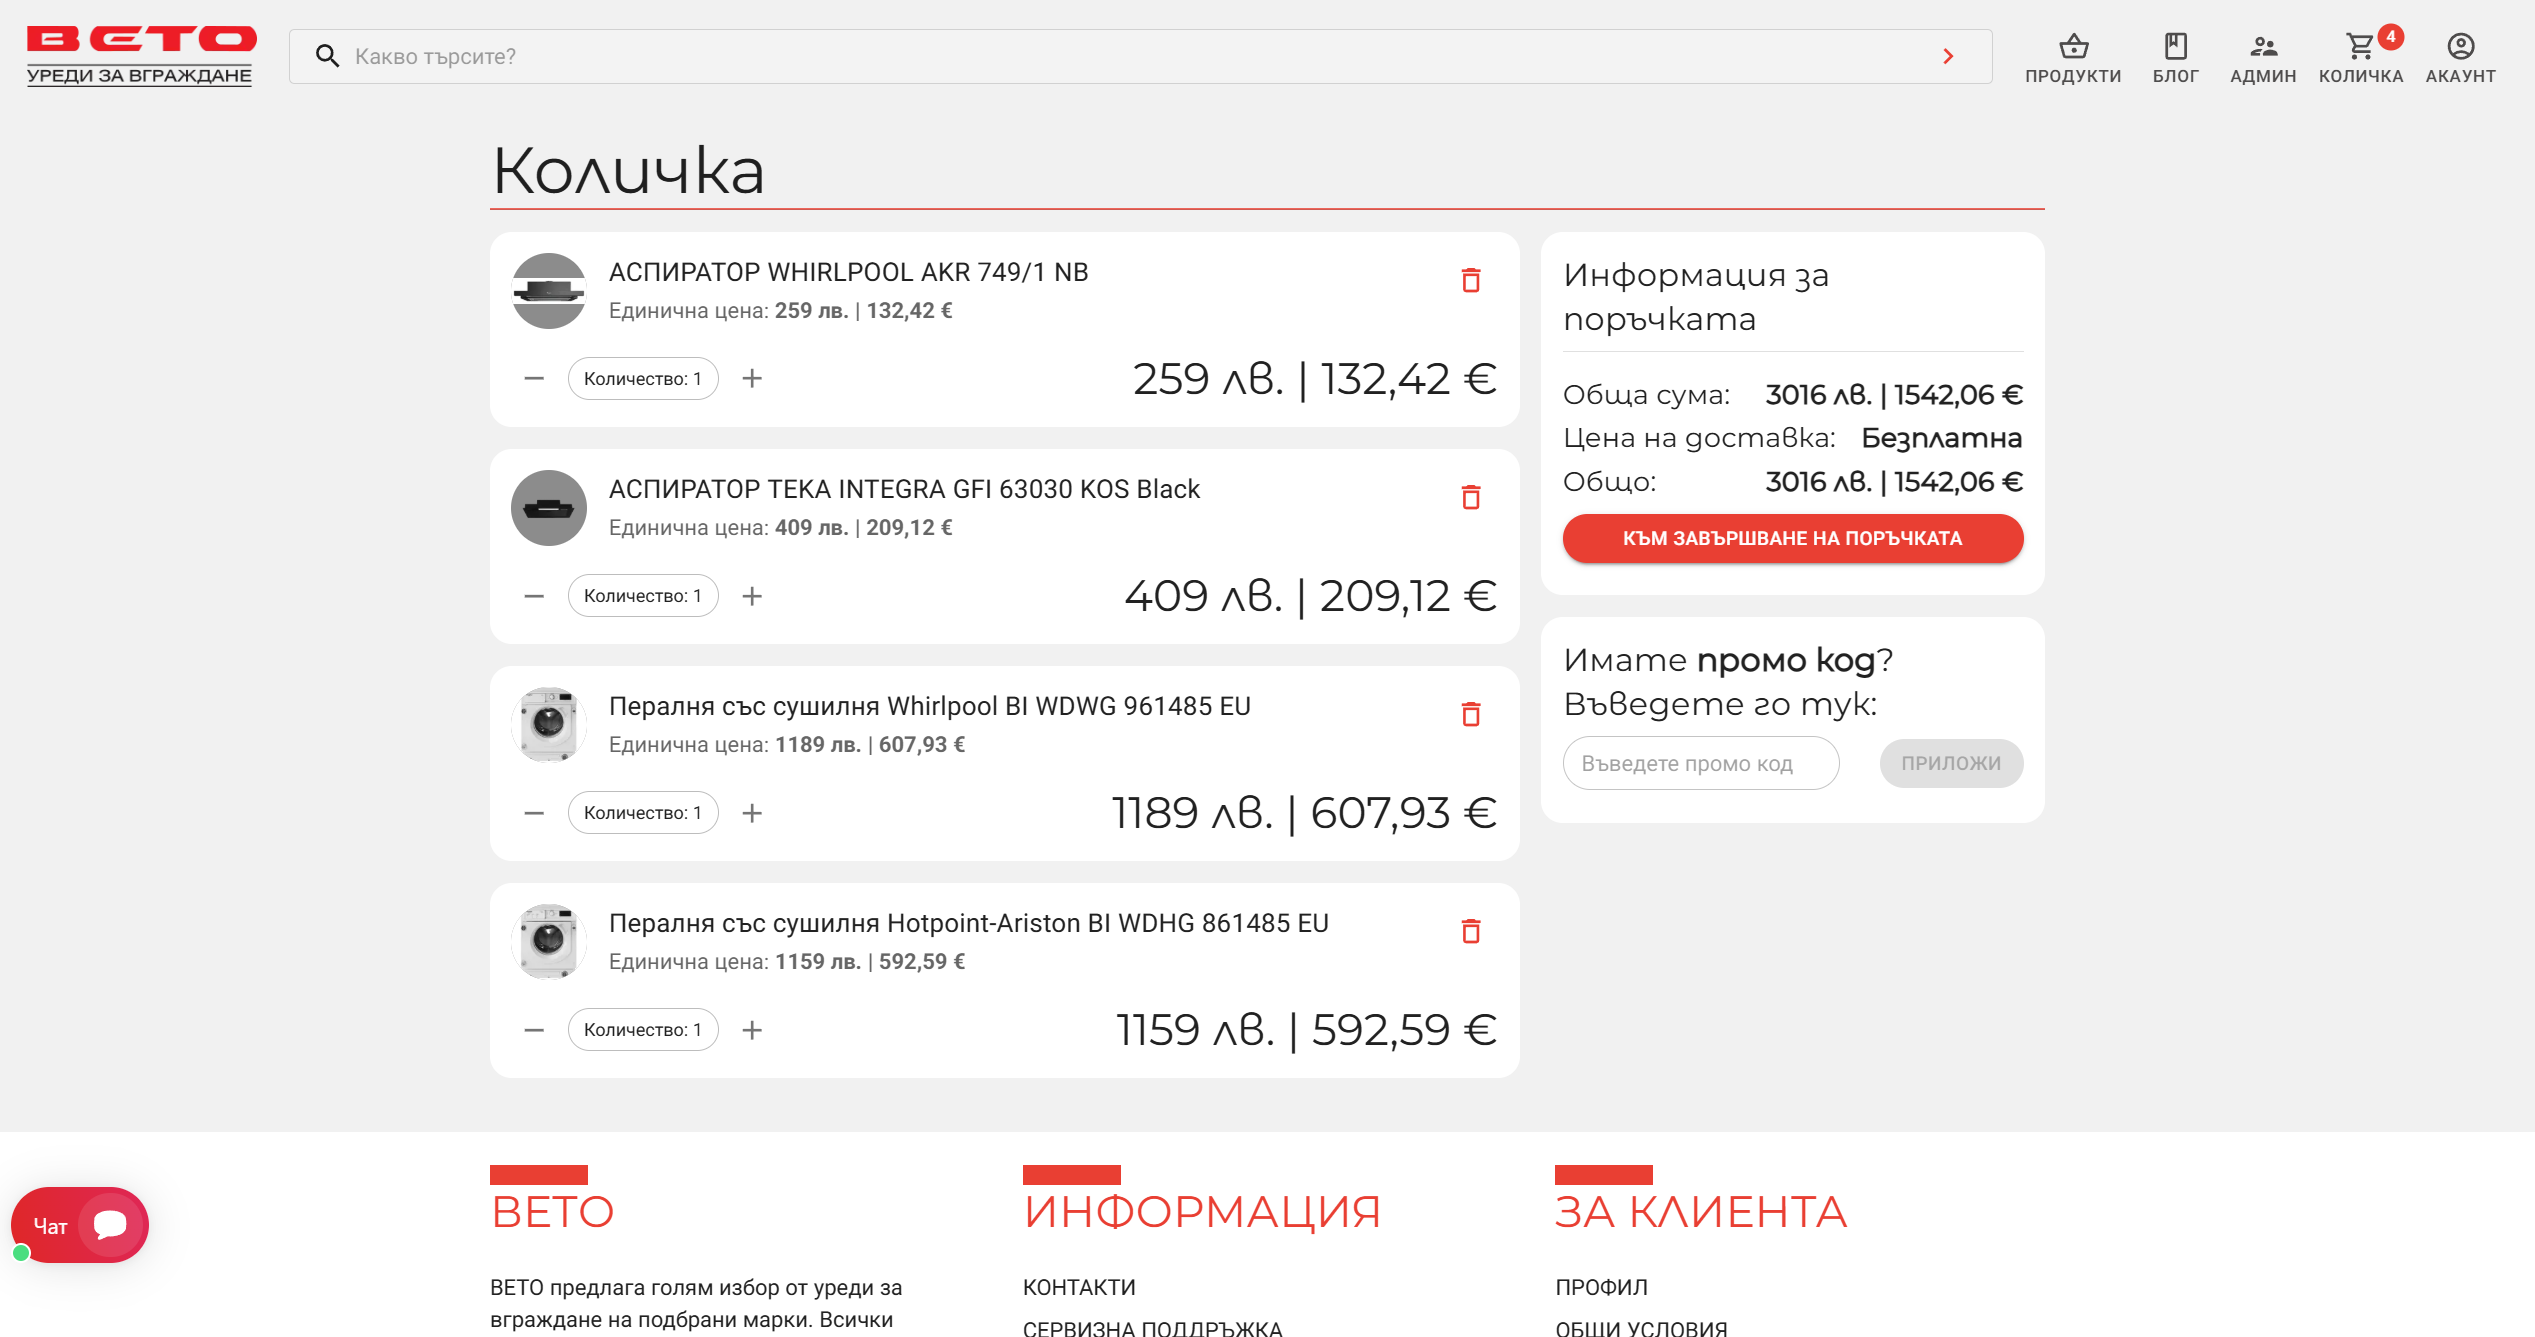
Task: Click the Количка page heading
Action: (x=629, y=170)
